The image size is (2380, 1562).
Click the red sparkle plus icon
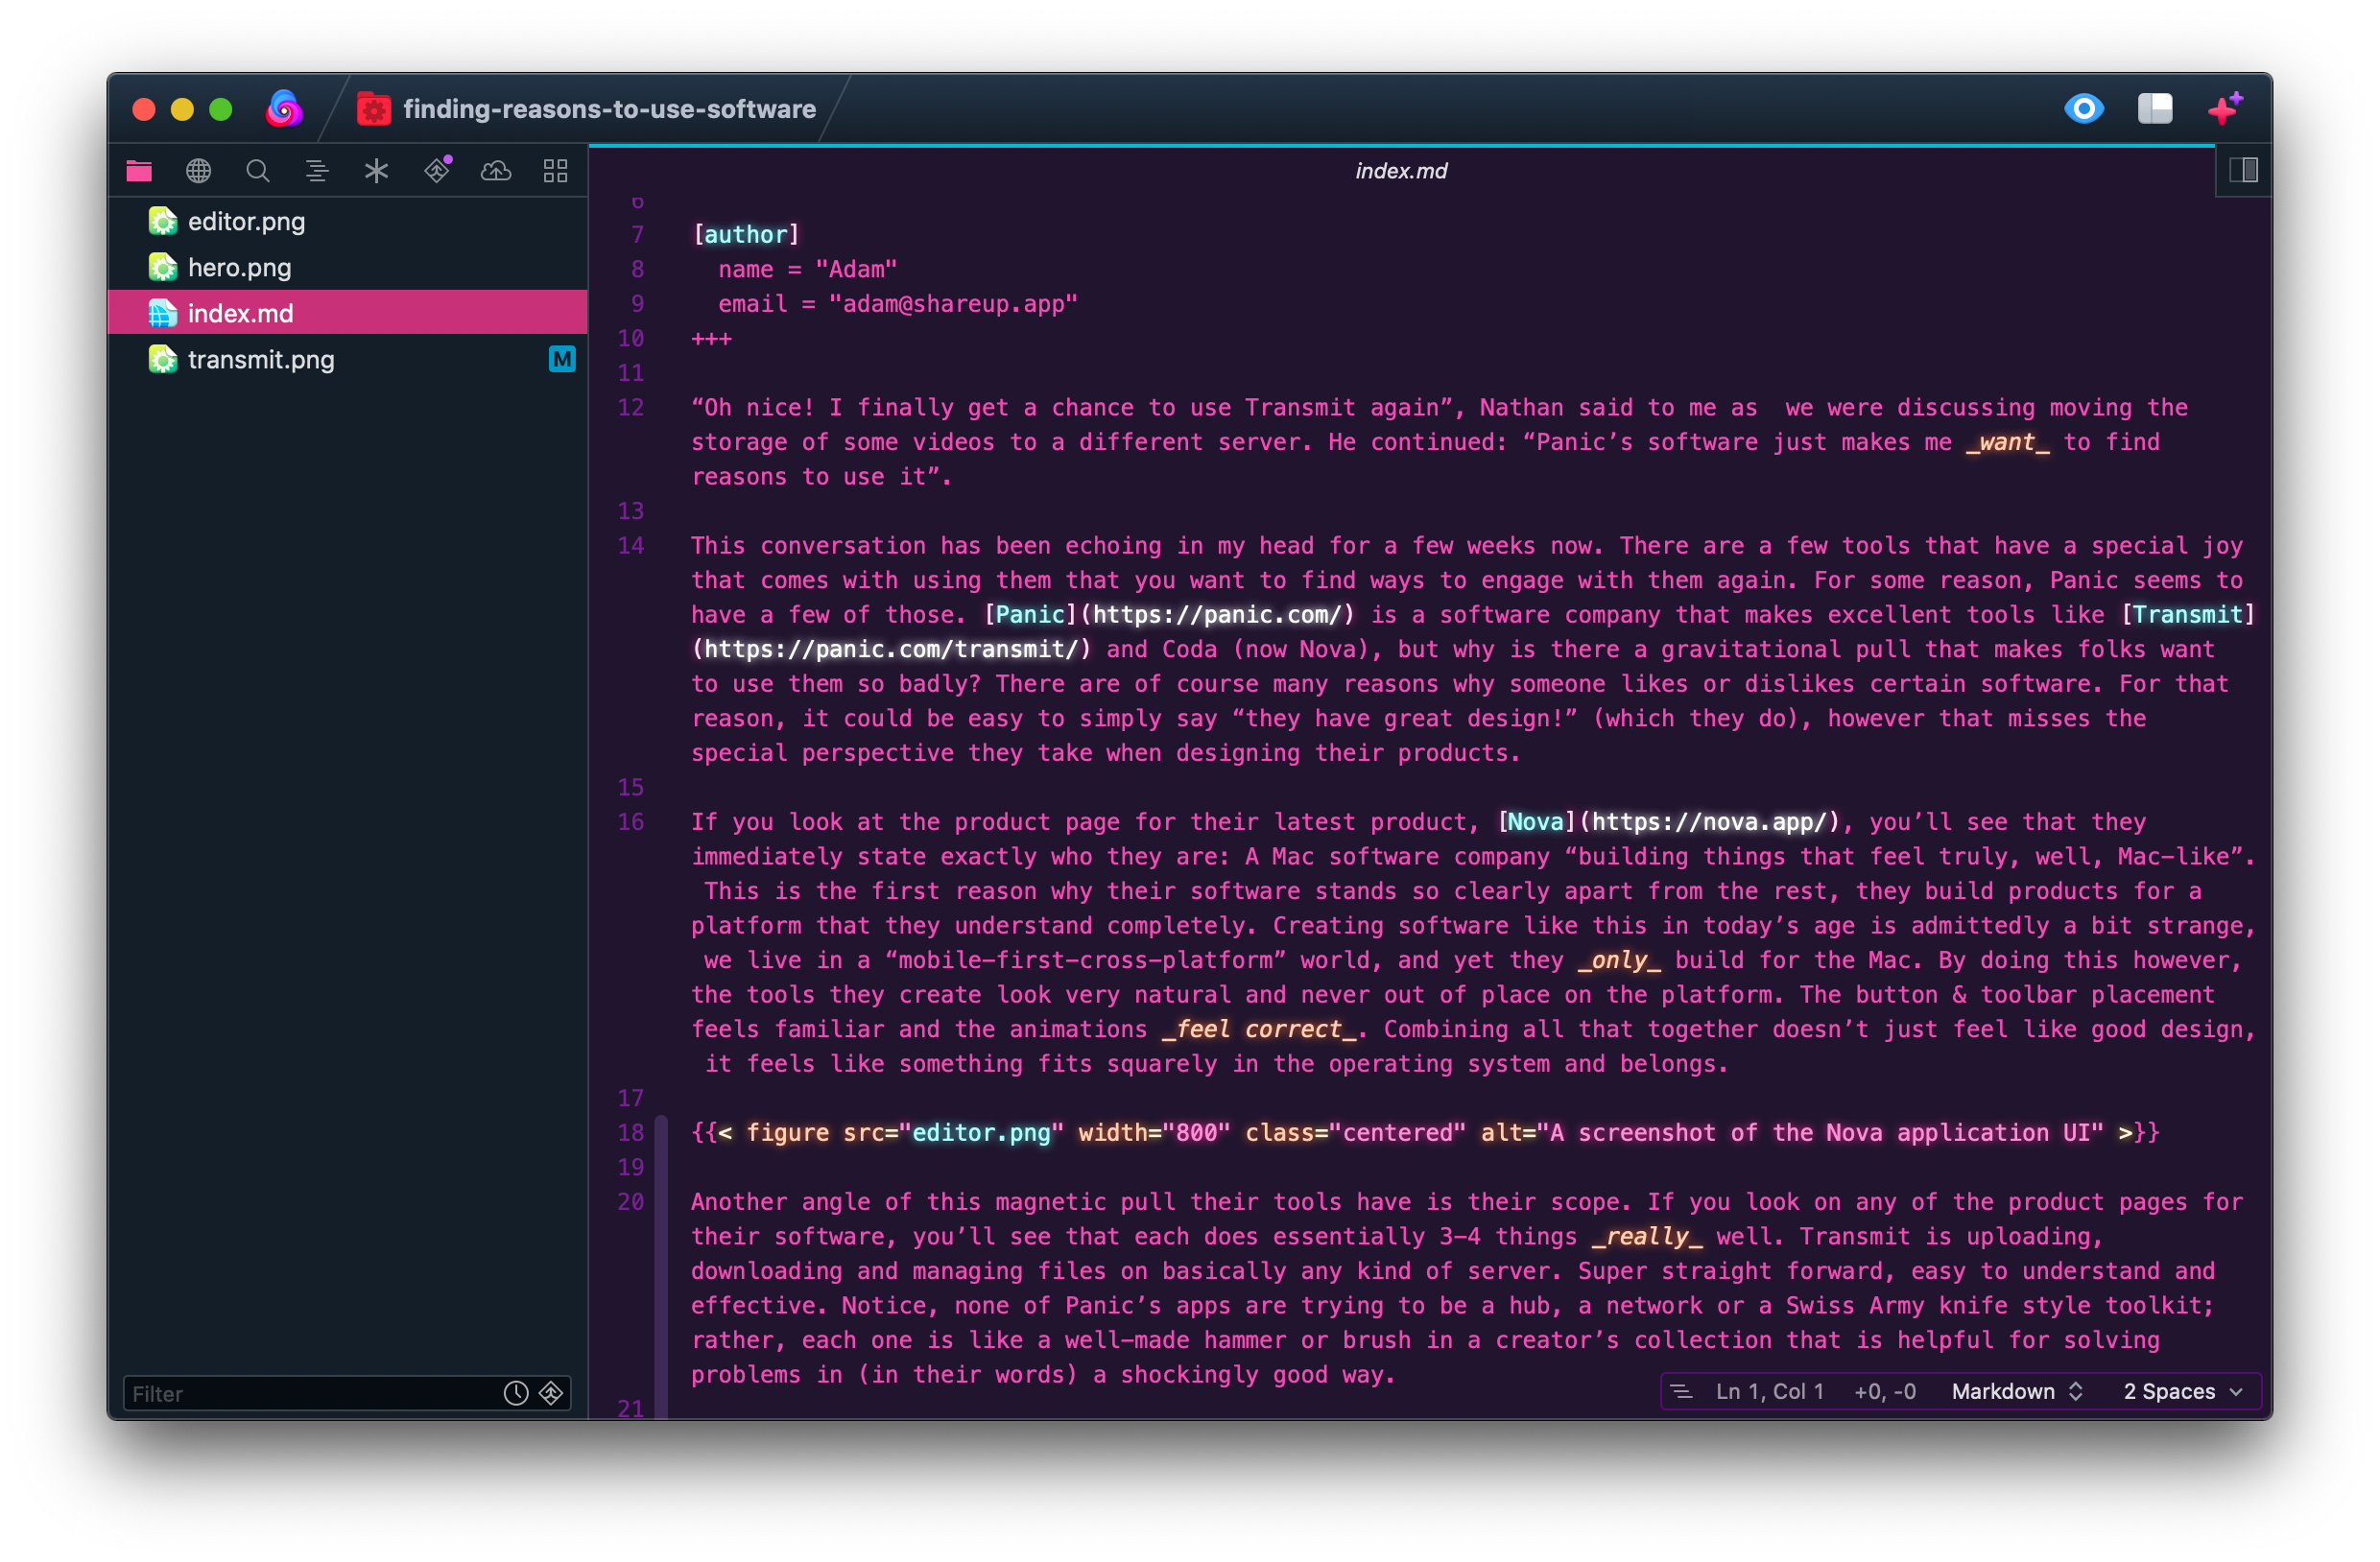click(x=2225, y=108)
